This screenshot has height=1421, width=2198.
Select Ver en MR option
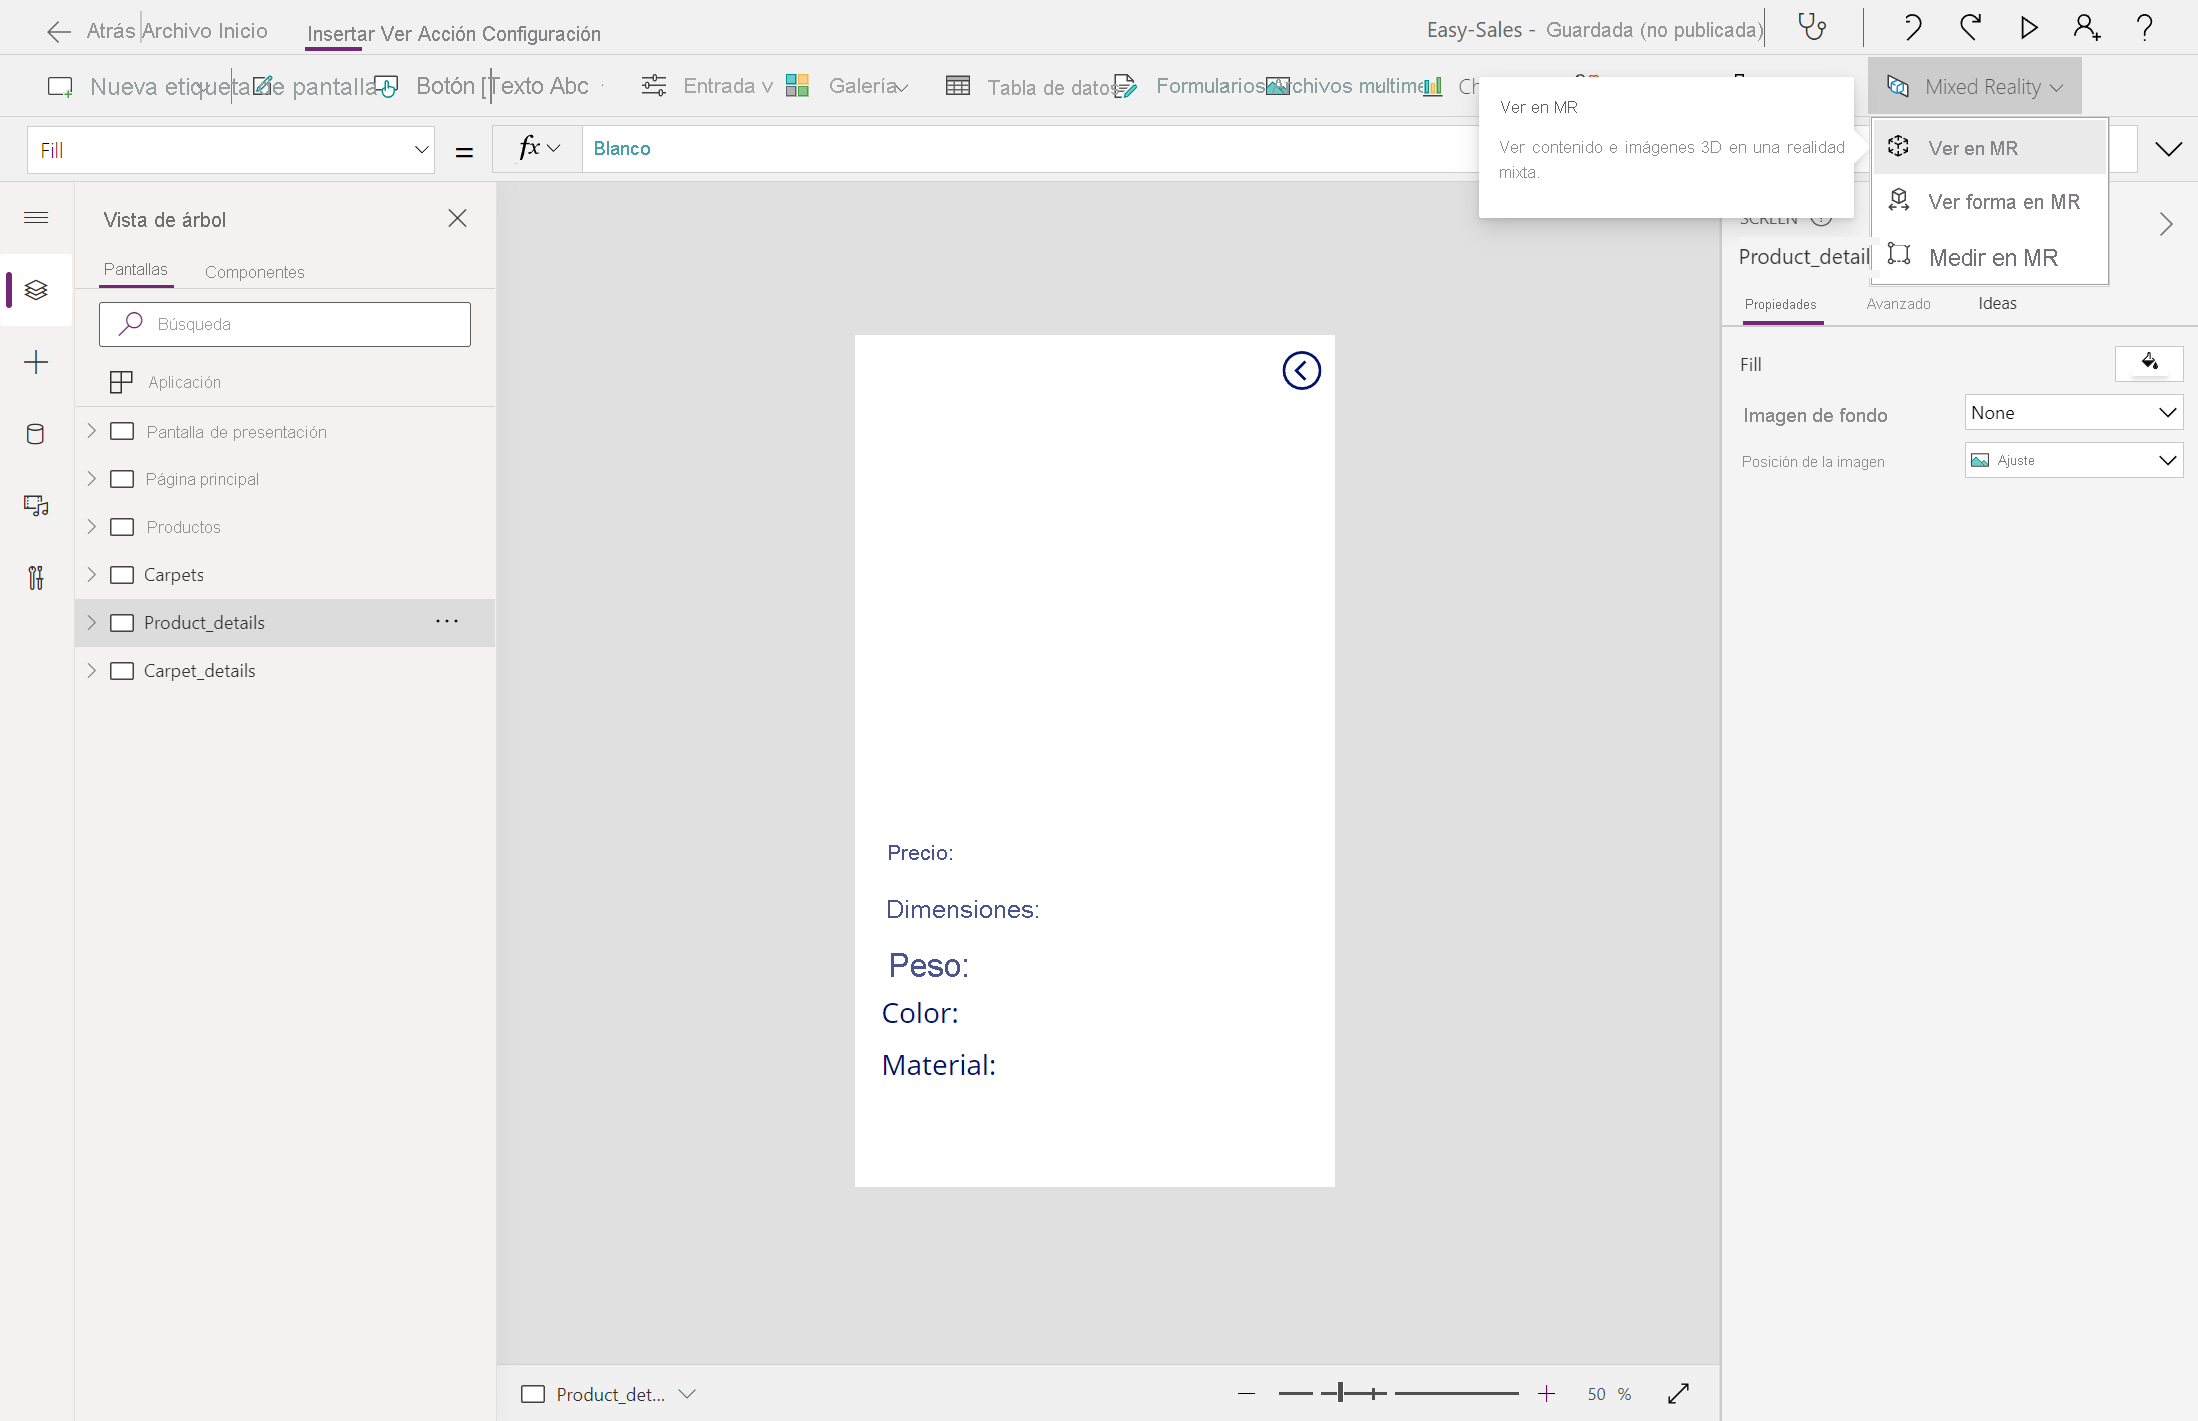[x=1989, y=148]
